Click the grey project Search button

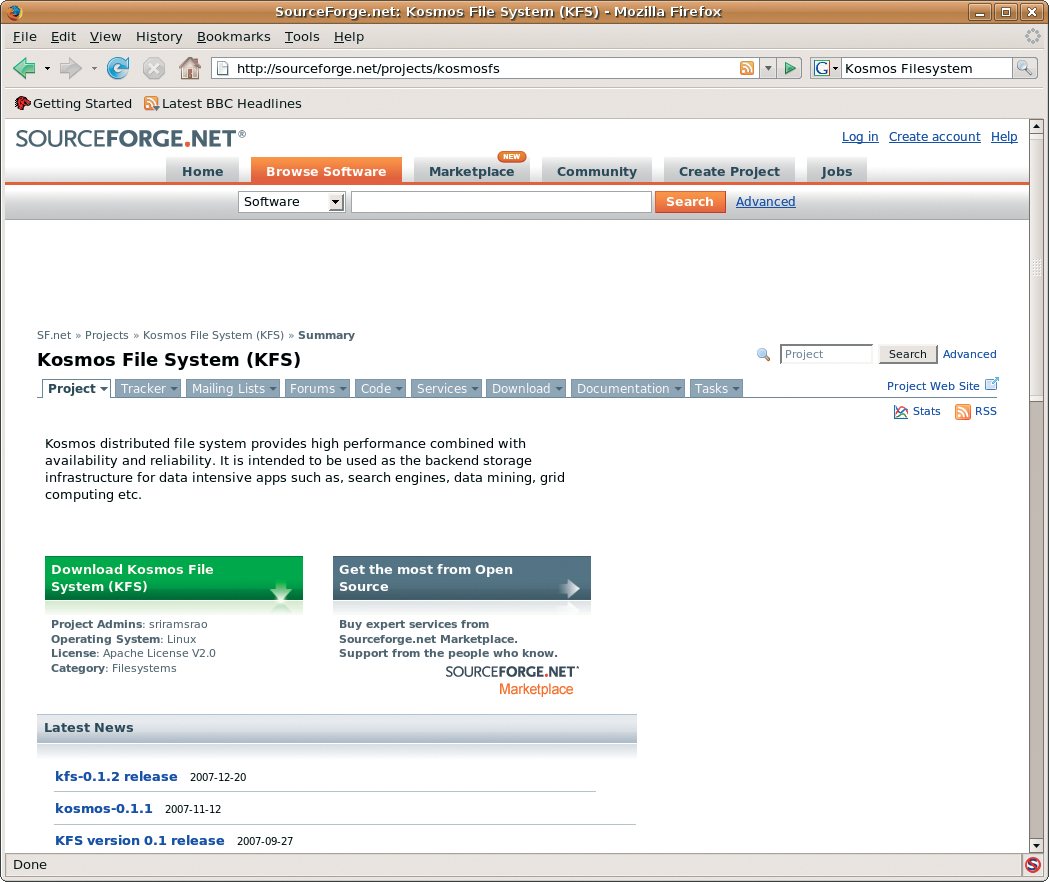[908, 354]
